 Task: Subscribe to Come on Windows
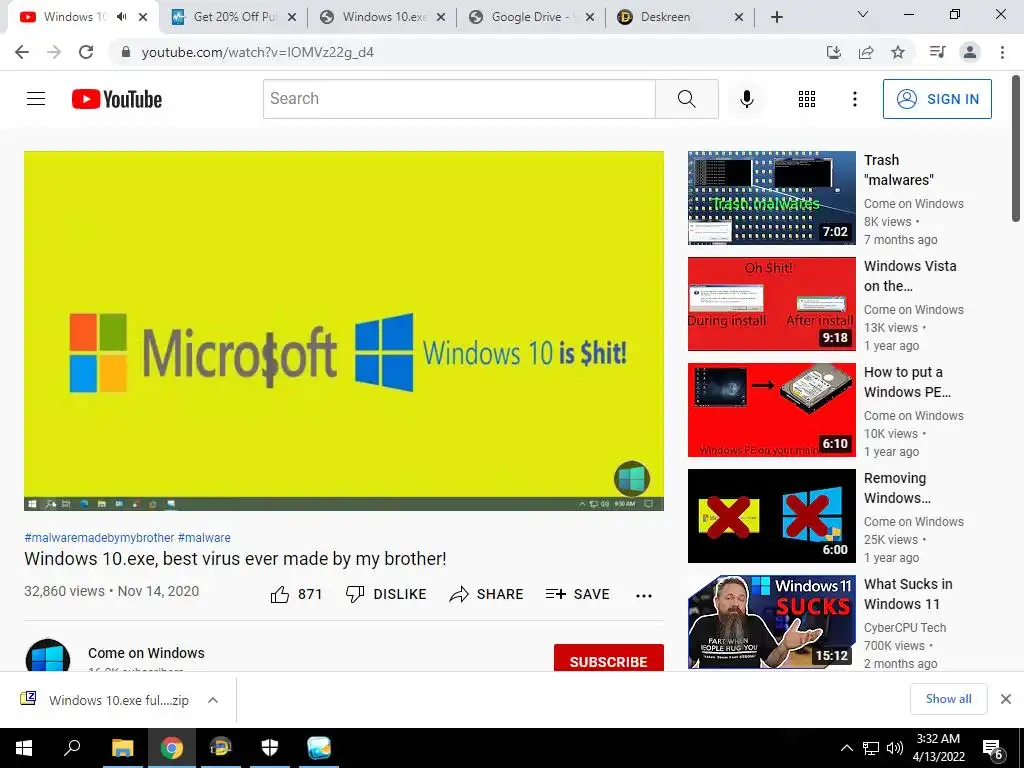609,658
